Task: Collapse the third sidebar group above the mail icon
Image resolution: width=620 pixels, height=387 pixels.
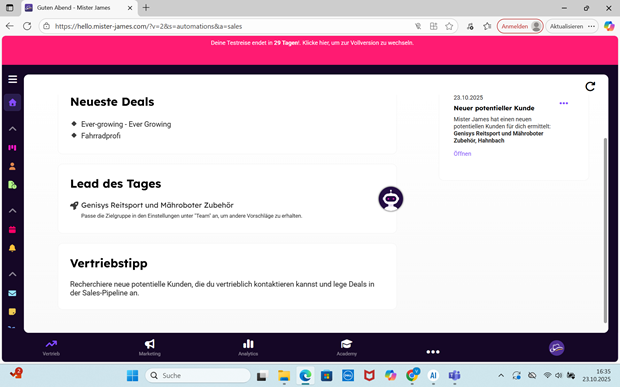Action: (x=13, y=274)
